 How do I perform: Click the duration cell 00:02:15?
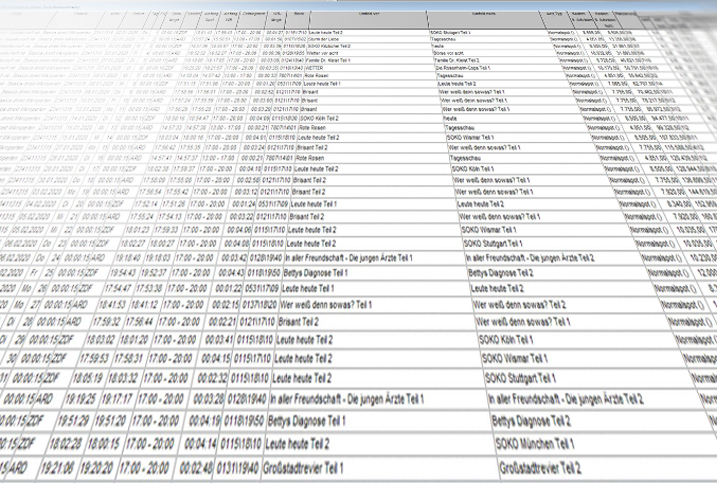(x=225, y=305)
